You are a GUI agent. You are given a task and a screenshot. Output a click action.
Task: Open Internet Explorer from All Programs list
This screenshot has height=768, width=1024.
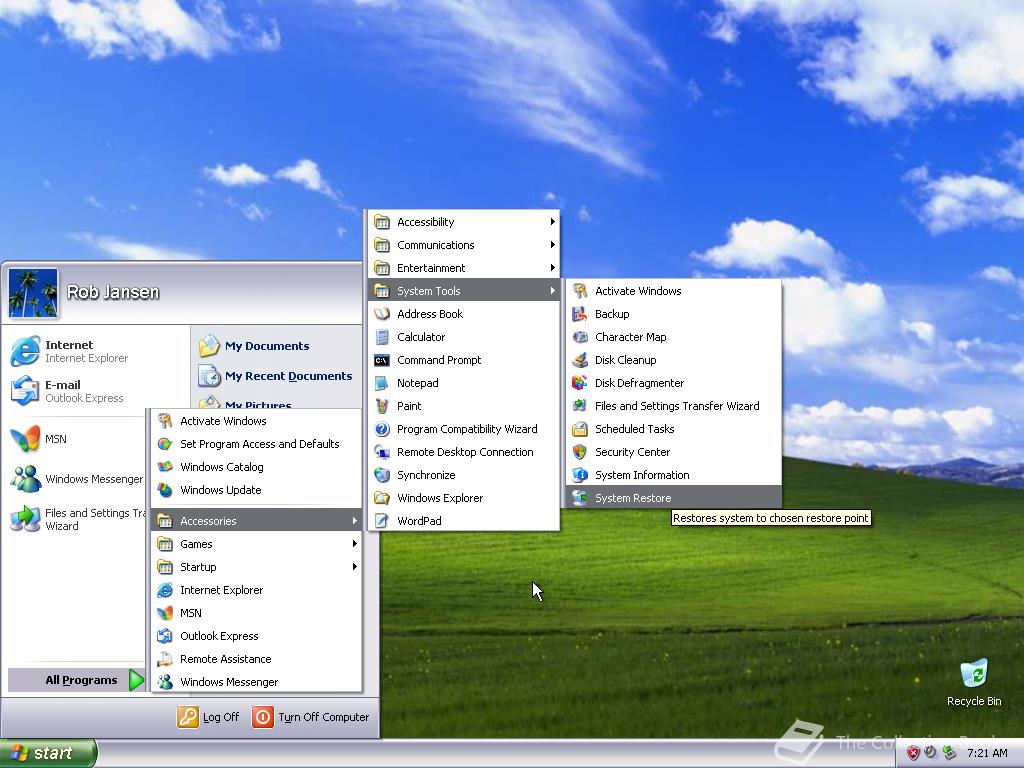(256, 590)
